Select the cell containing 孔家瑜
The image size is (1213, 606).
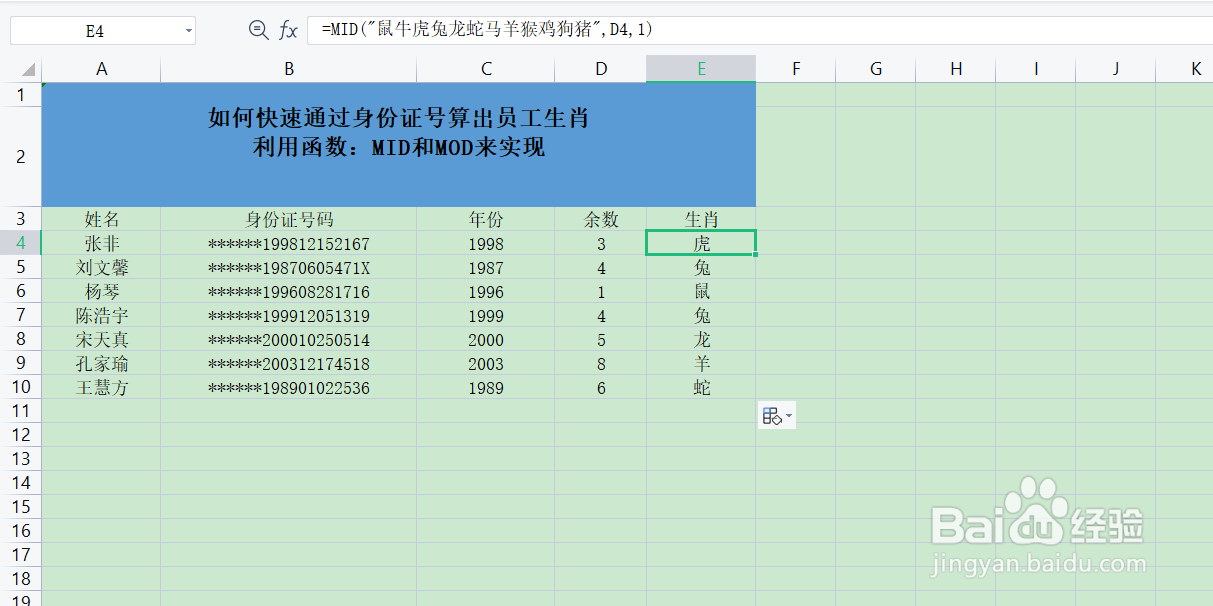(x=101, y=363)
